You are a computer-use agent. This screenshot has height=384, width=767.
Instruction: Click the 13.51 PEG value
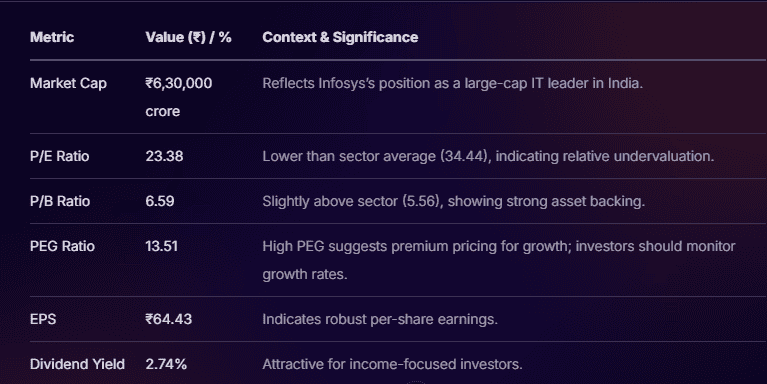(x=161, y=246)
